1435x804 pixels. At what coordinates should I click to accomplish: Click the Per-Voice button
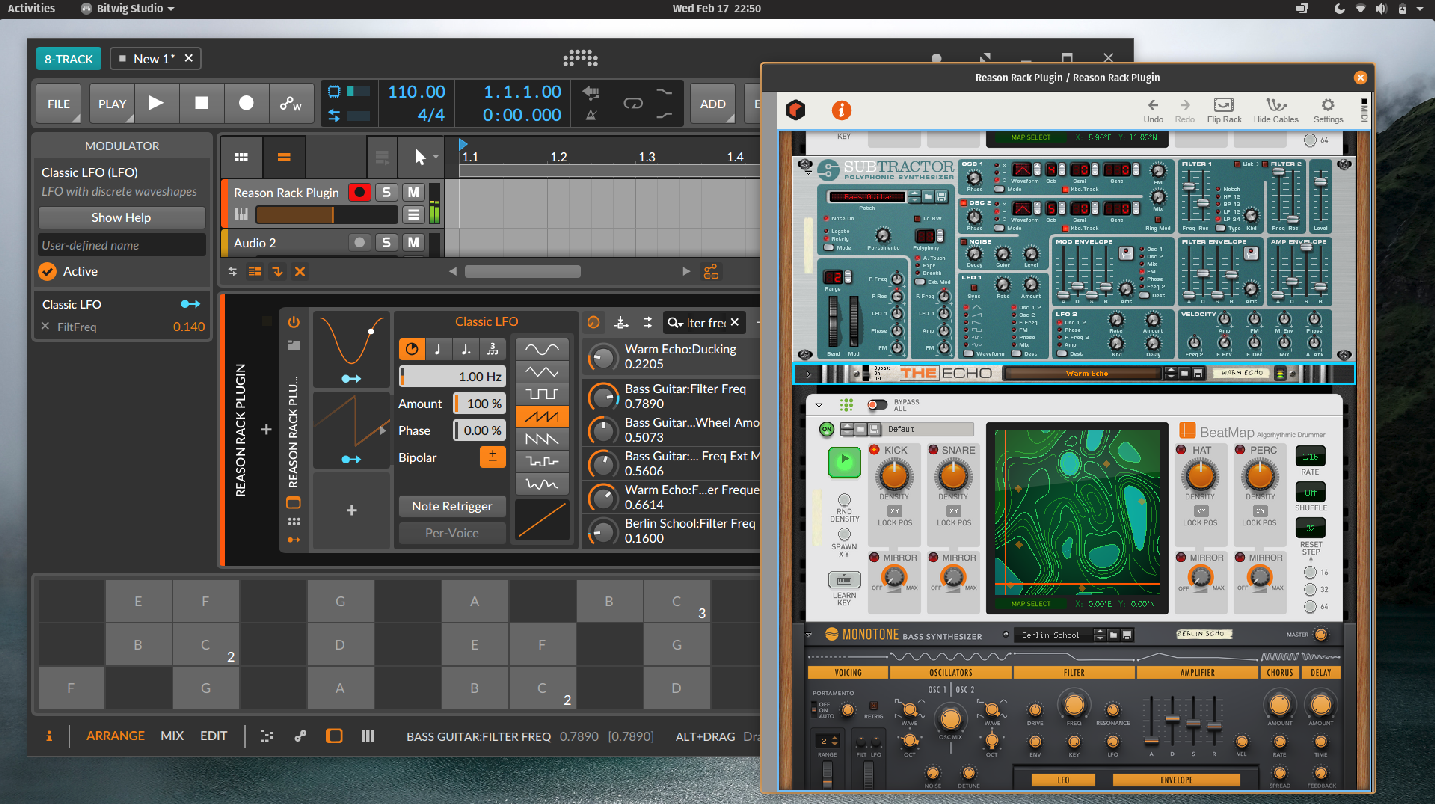[452, 533]
